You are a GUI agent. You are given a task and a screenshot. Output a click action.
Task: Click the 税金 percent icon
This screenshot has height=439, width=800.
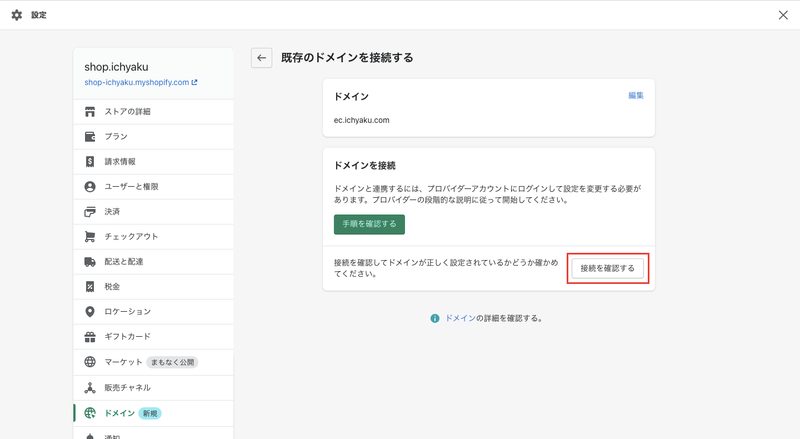tap(90, 286)
